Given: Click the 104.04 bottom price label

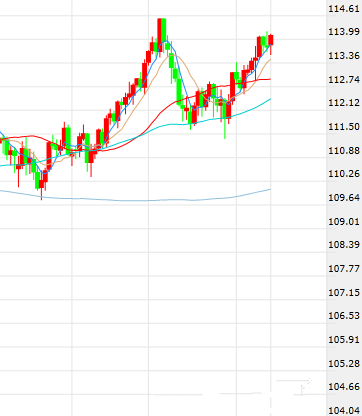Looking at the screenshot, I should 344,410.
